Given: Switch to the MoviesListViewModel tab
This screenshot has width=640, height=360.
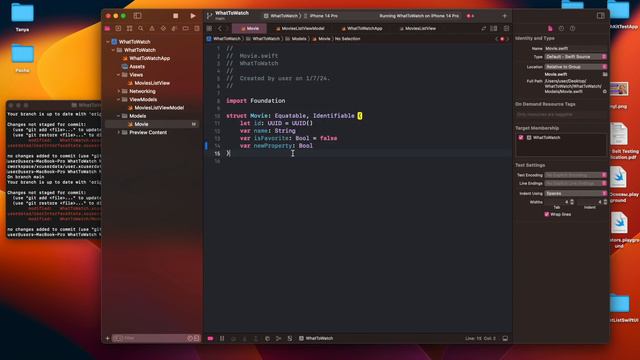Looking at the screenshot, I should click(300, 29).
